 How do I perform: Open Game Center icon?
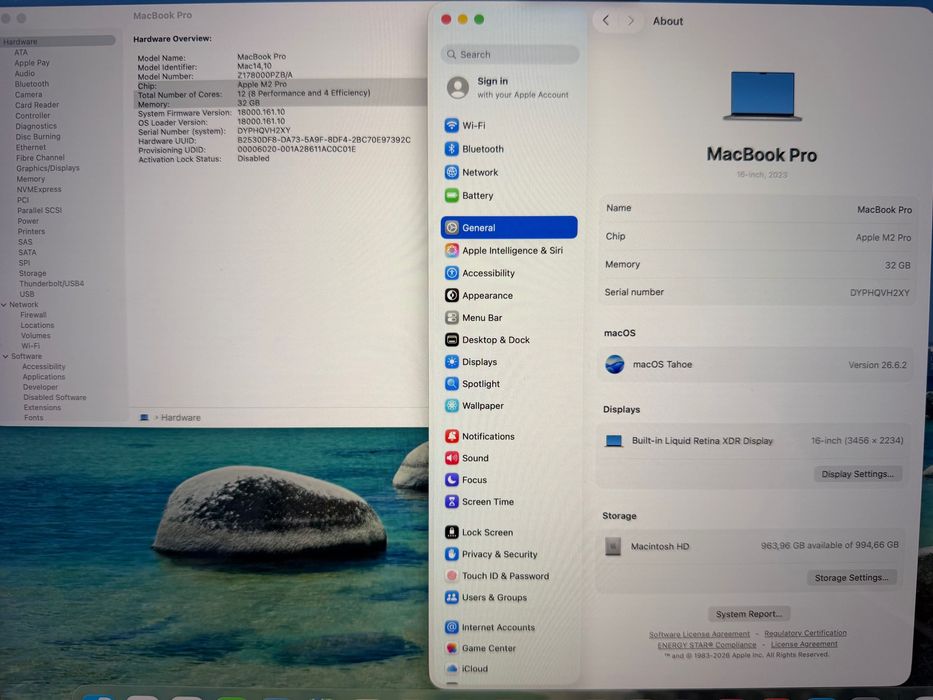(452, 648)
